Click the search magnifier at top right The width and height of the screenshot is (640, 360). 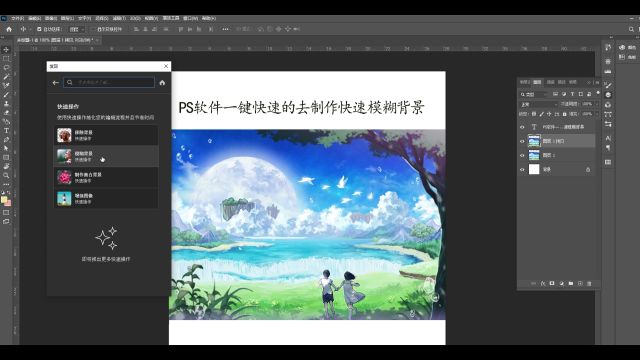coord(631,29)
